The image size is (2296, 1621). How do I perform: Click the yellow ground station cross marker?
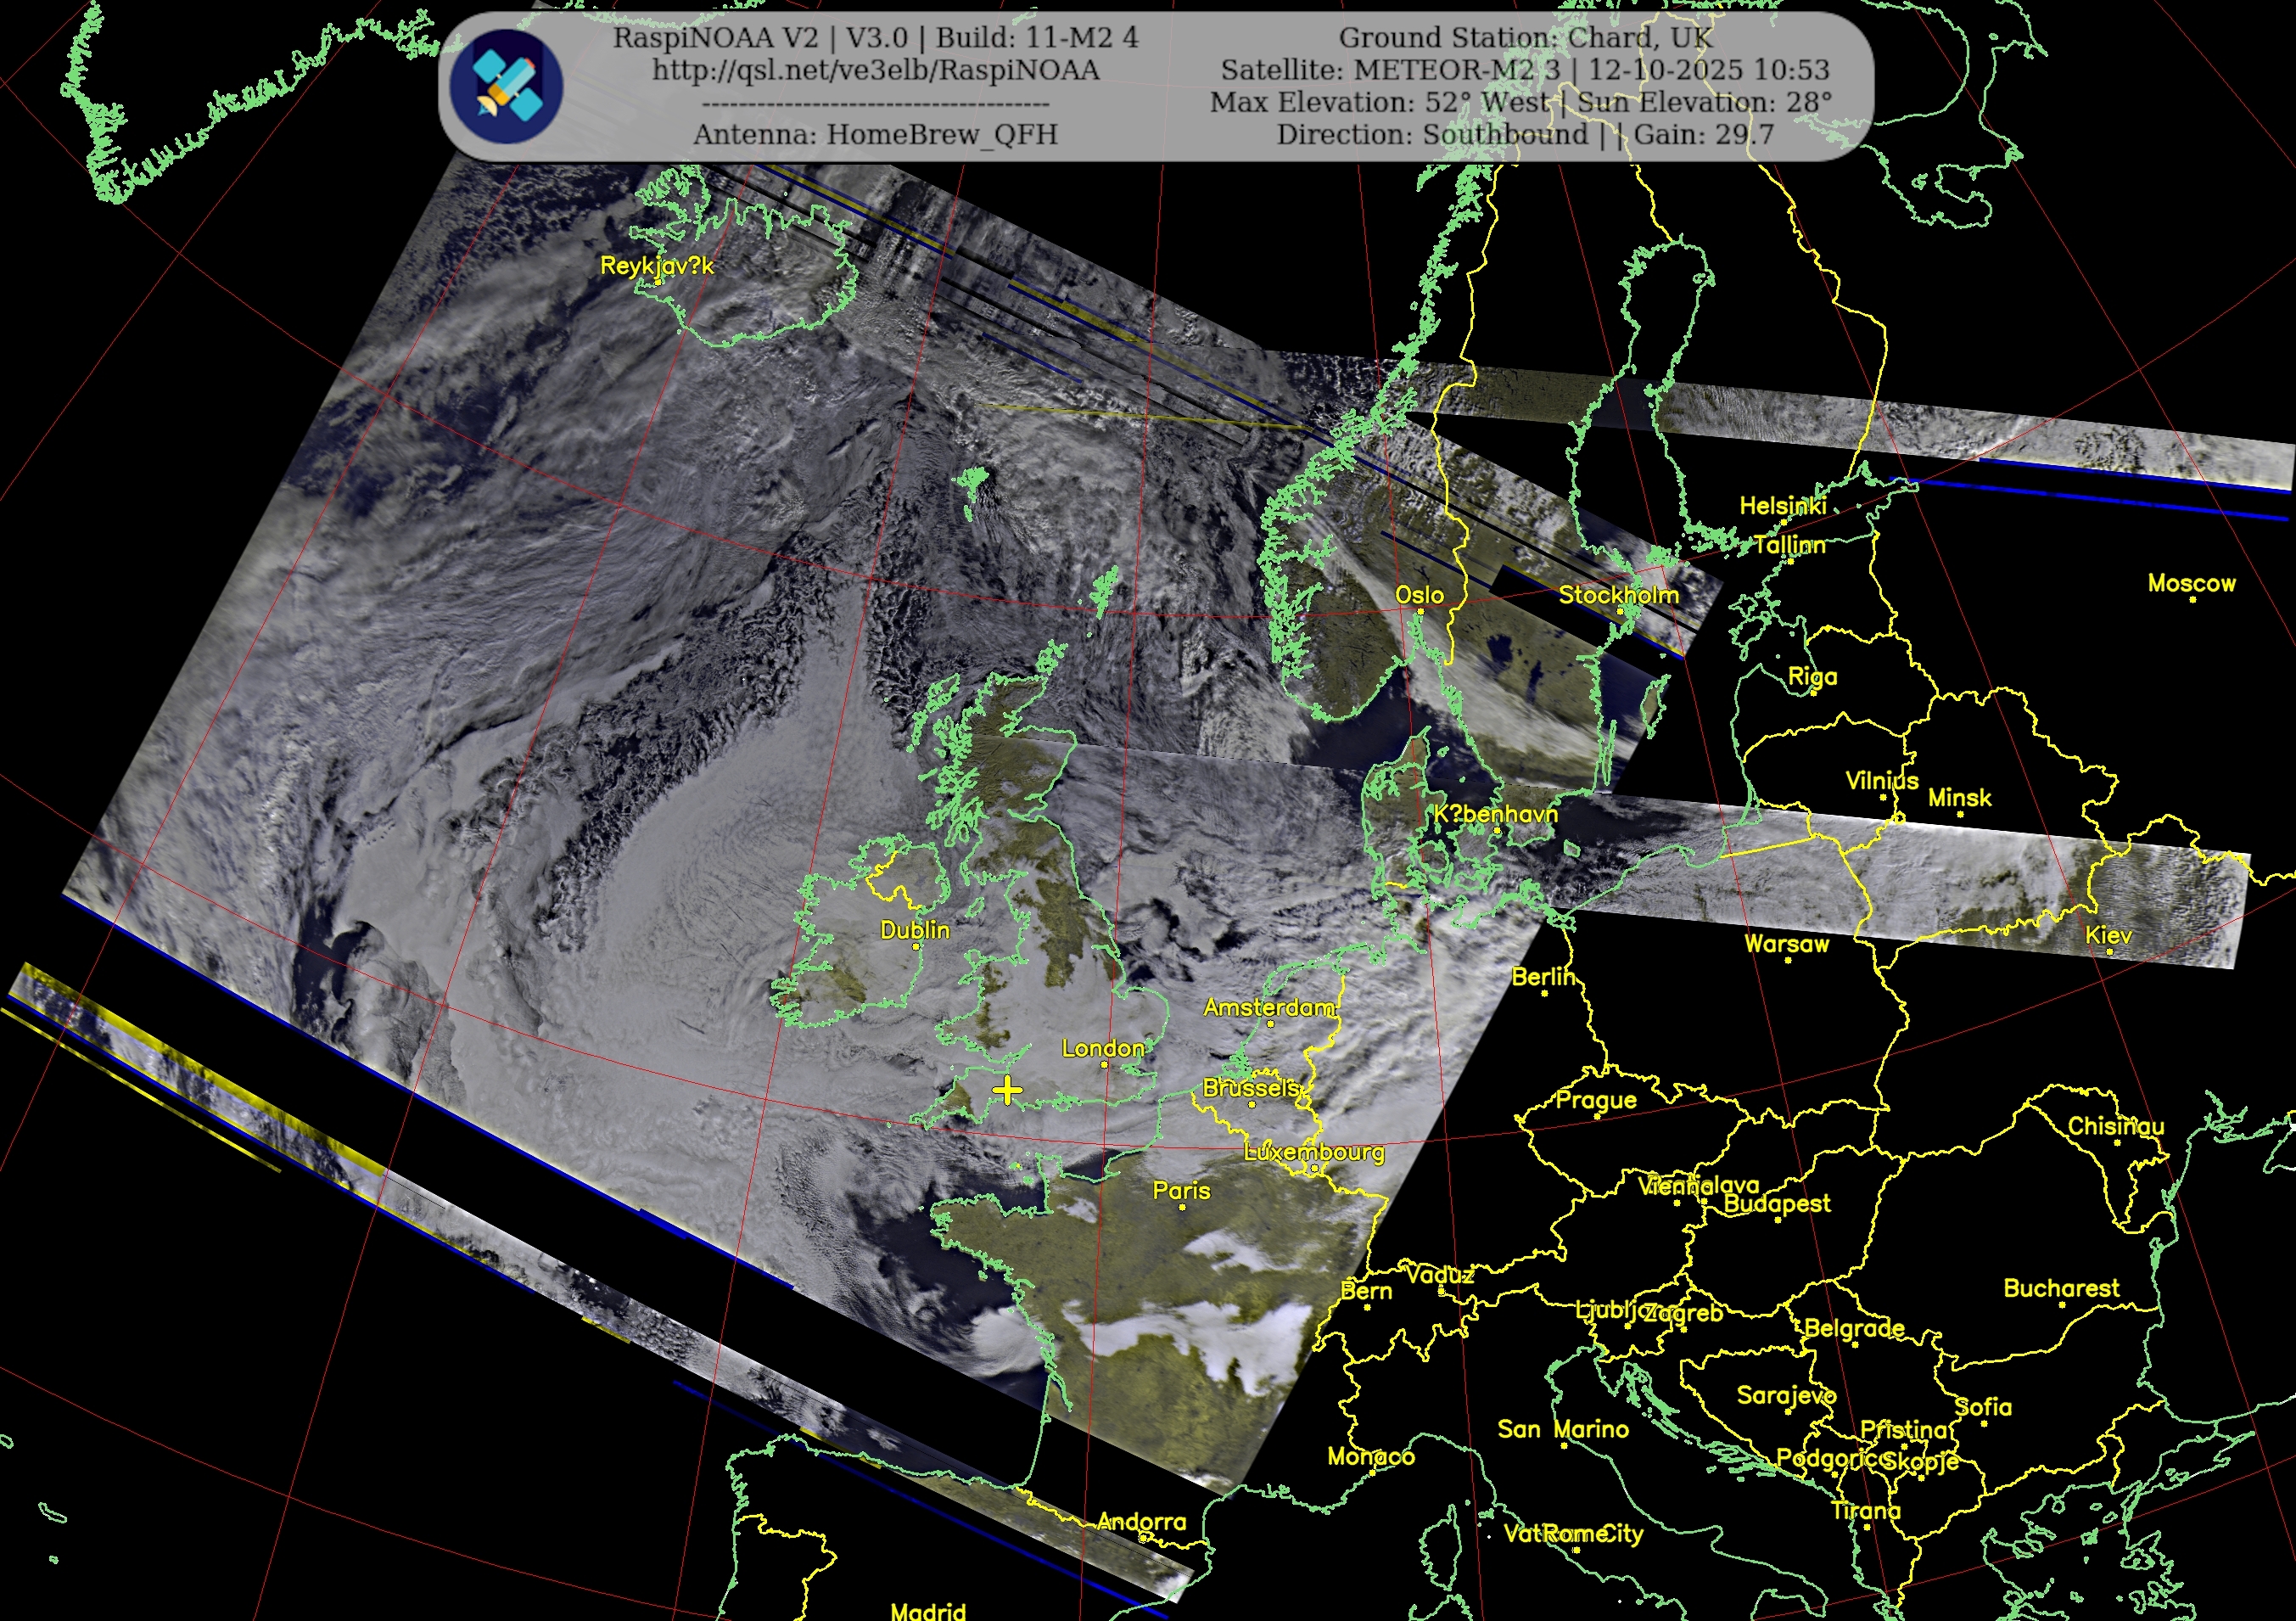click(x=1007, y=1090)
